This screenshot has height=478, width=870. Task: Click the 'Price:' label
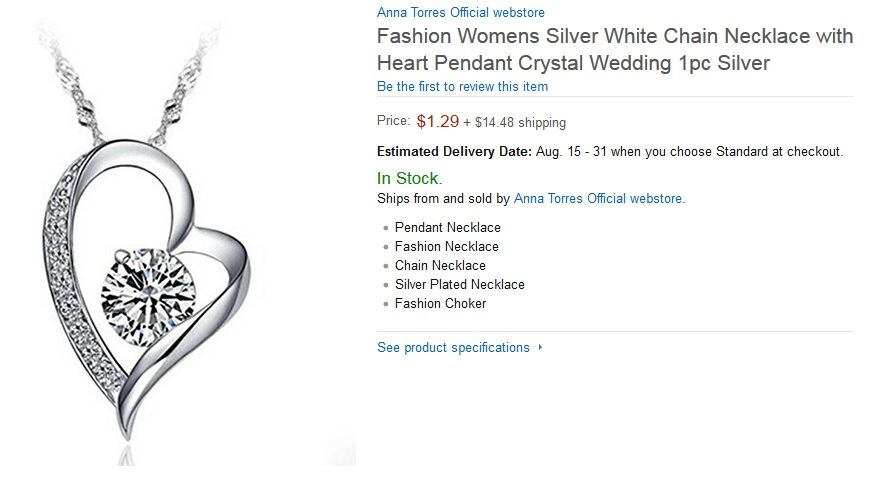click(x=393, y=121)
